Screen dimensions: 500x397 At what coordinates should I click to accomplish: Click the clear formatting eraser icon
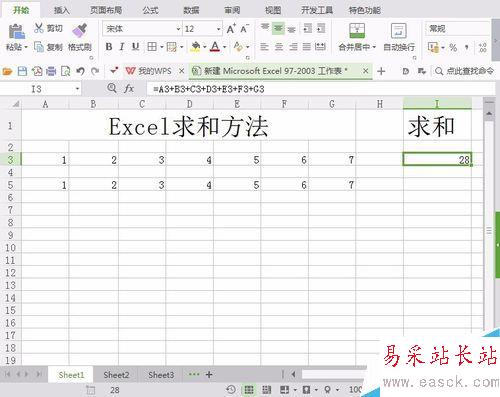coord(238,47)
